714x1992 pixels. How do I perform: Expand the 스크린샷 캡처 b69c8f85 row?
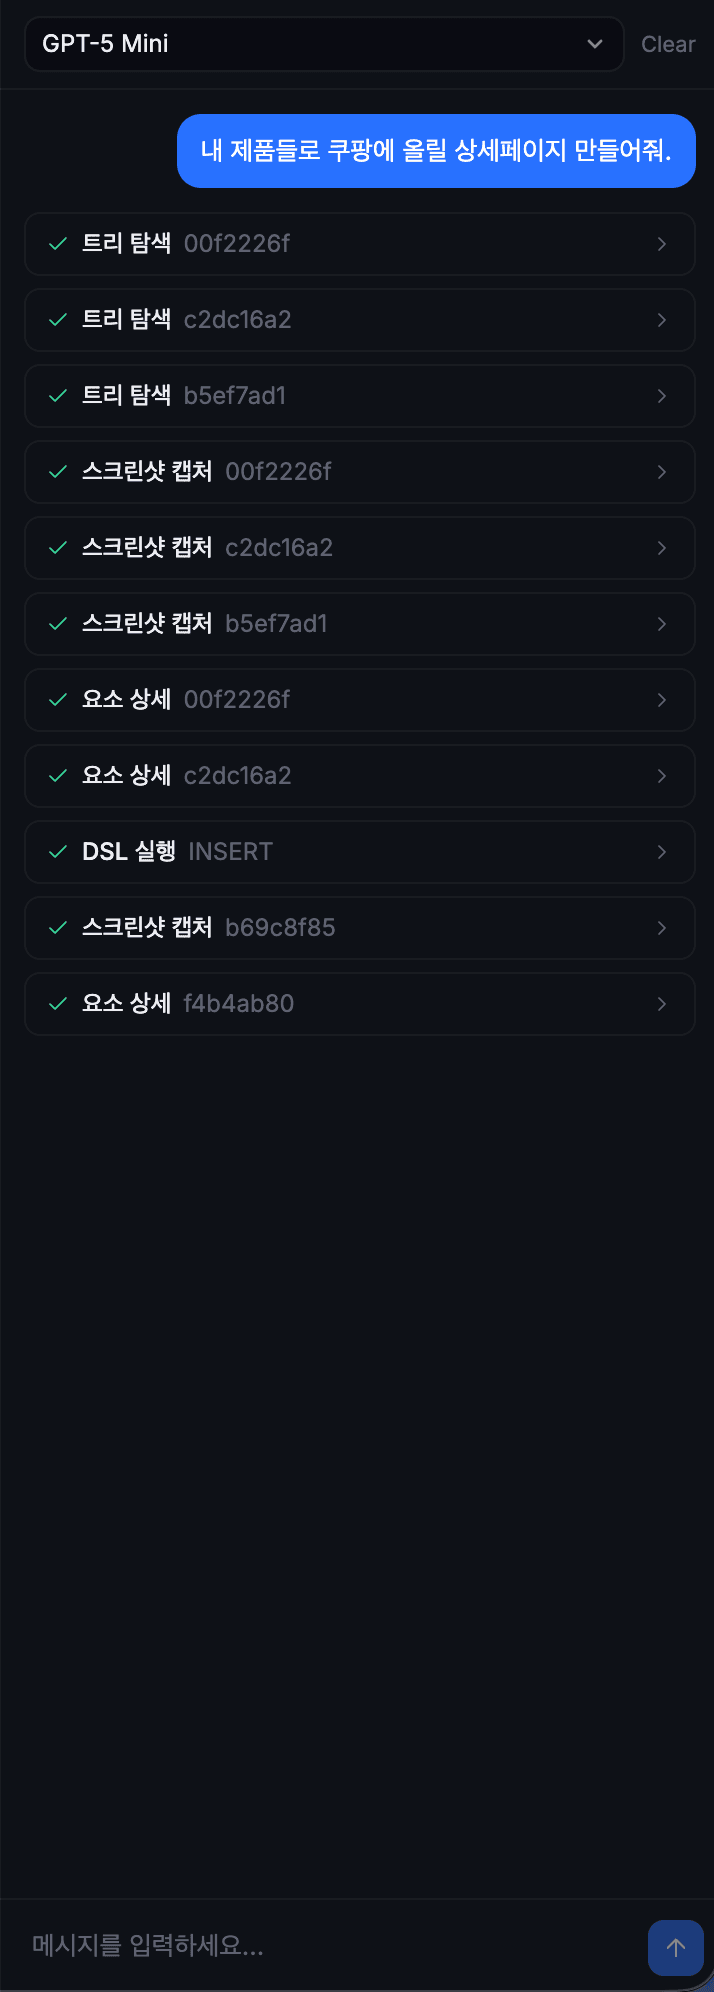tap(661, 927)
